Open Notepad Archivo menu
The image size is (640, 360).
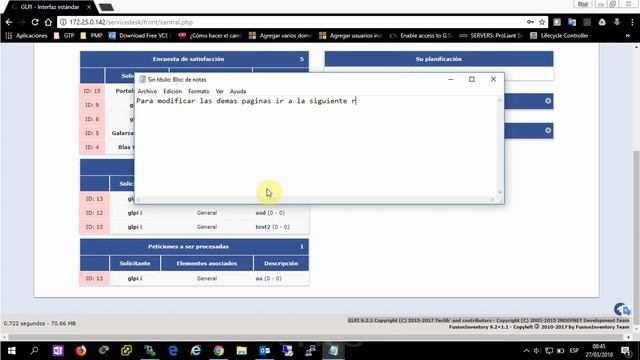coord(147,91)
